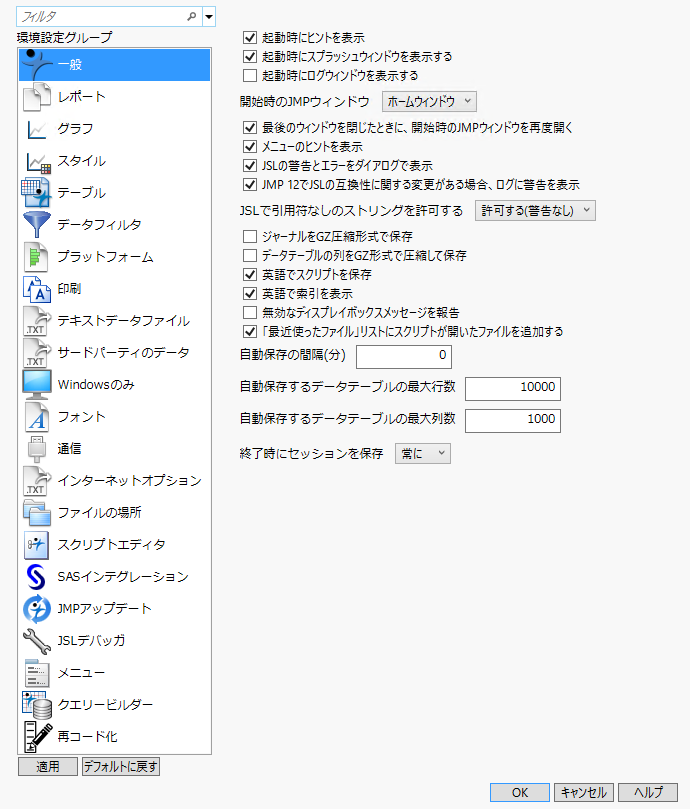Click the 自動保存の間隔(分) field
Screen dimensions: 690x809
coord(404,357)
